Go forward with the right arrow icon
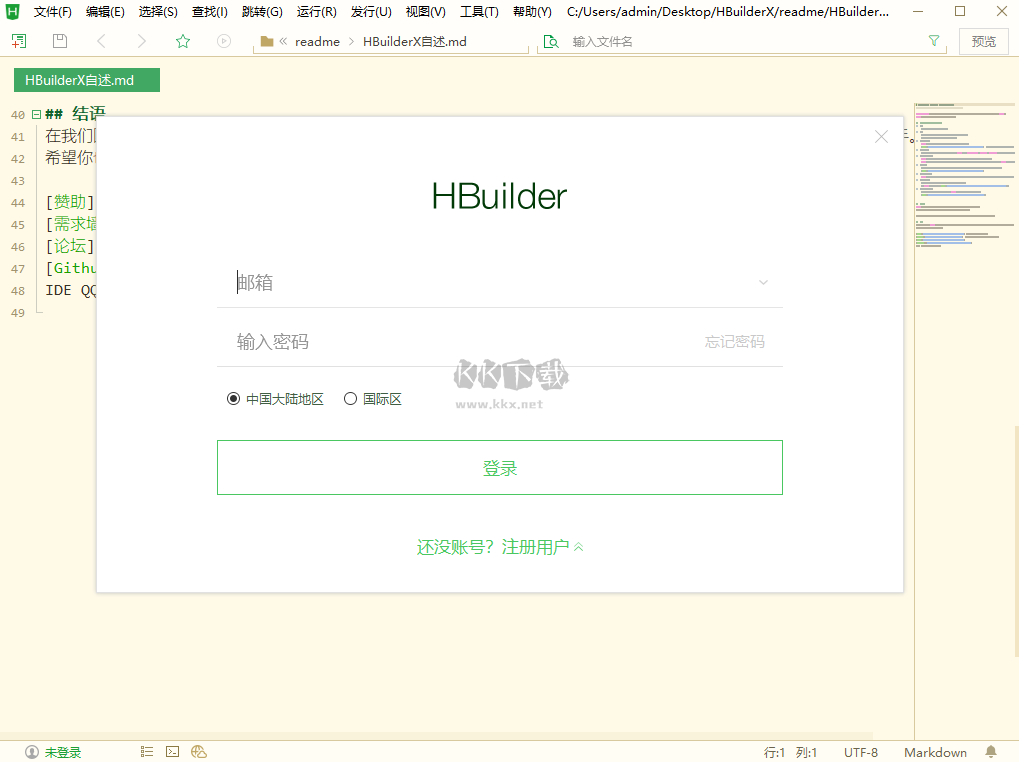This screenshot has width=1019, height=762. tap(142, 41)
